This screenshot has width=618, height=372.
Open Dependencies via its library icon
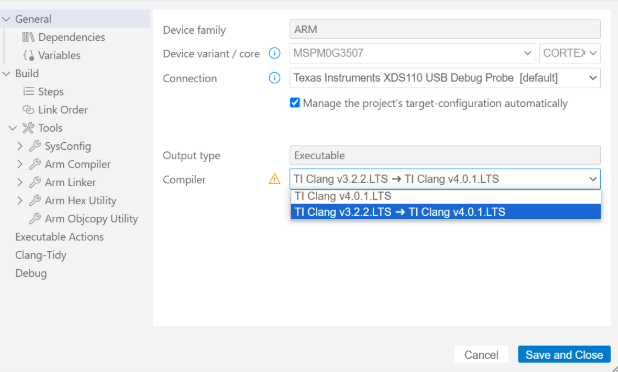point(28,37)
